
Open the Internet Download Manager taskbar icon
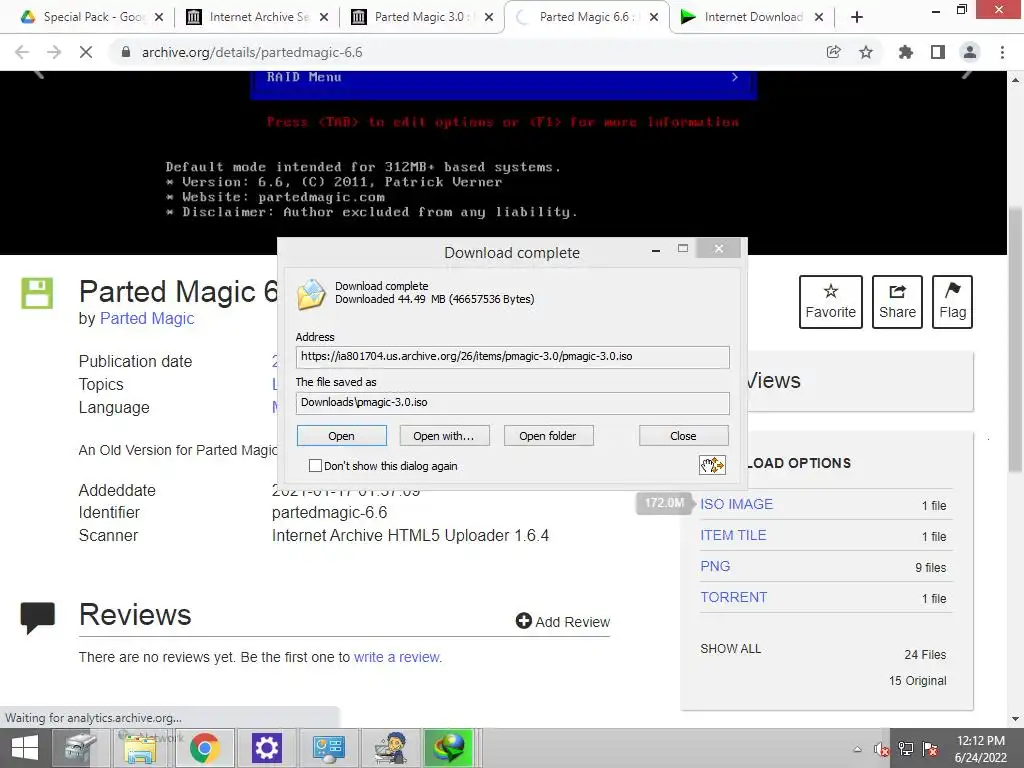[x=448, y=748]
